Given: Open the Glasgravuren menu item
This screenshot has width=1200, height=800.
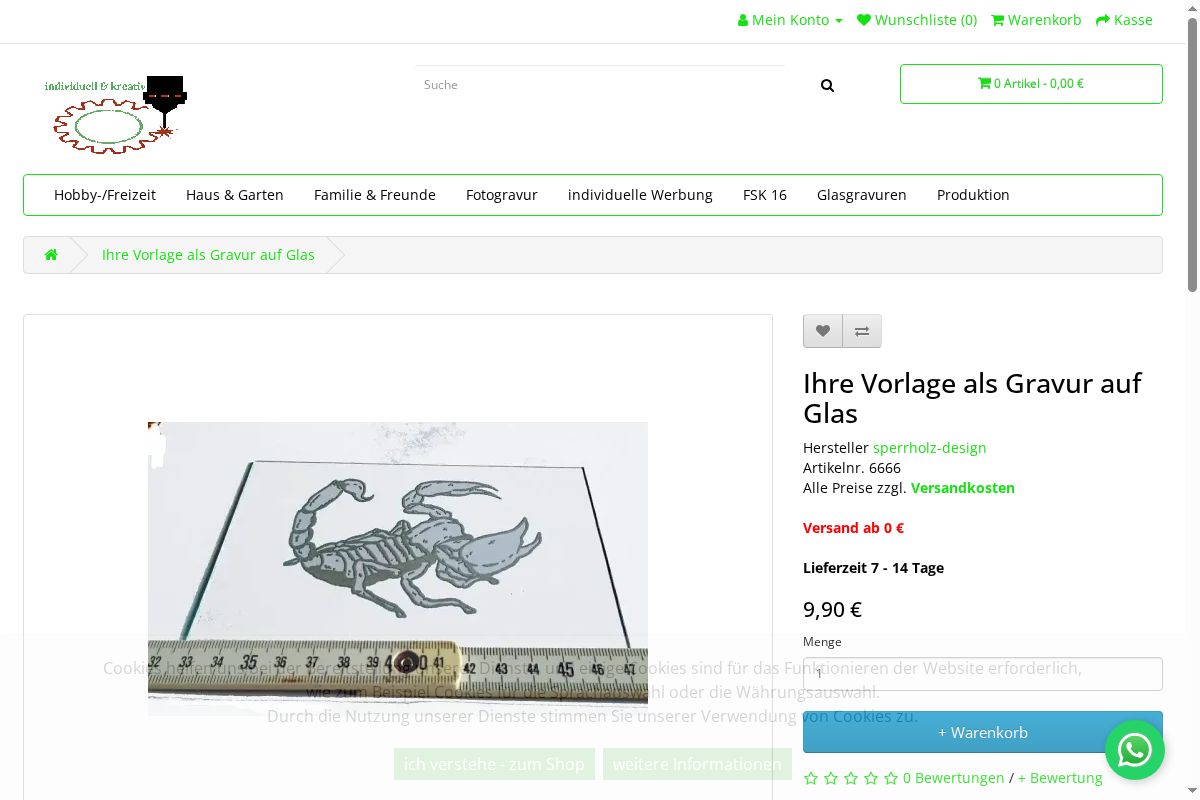Looking at the screenshot, I should pyautogui.click(x=861, y=195).
